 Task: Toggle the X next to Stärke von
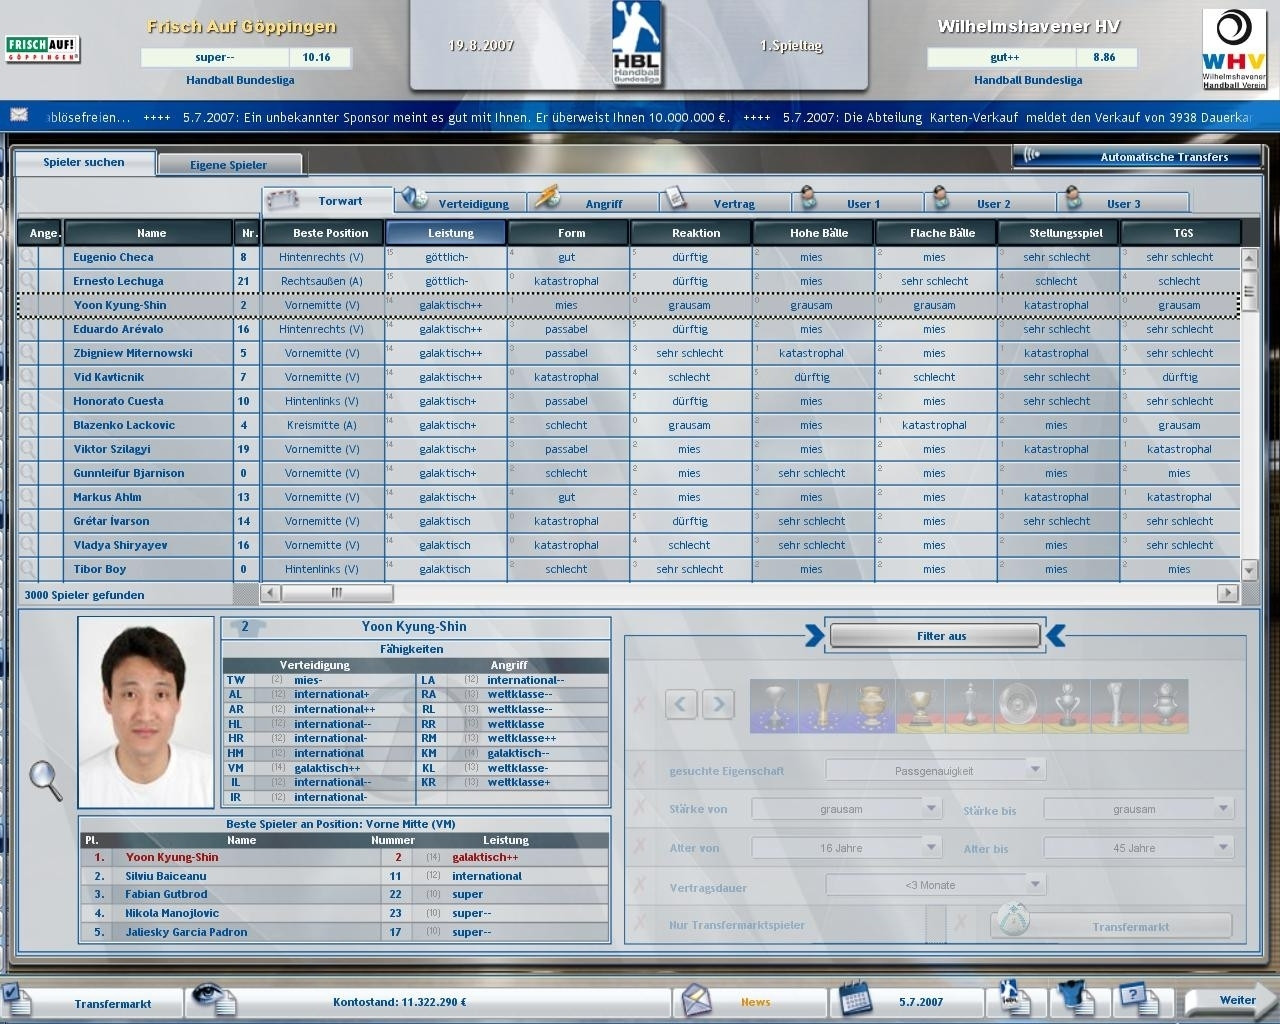tap(640, 808)
